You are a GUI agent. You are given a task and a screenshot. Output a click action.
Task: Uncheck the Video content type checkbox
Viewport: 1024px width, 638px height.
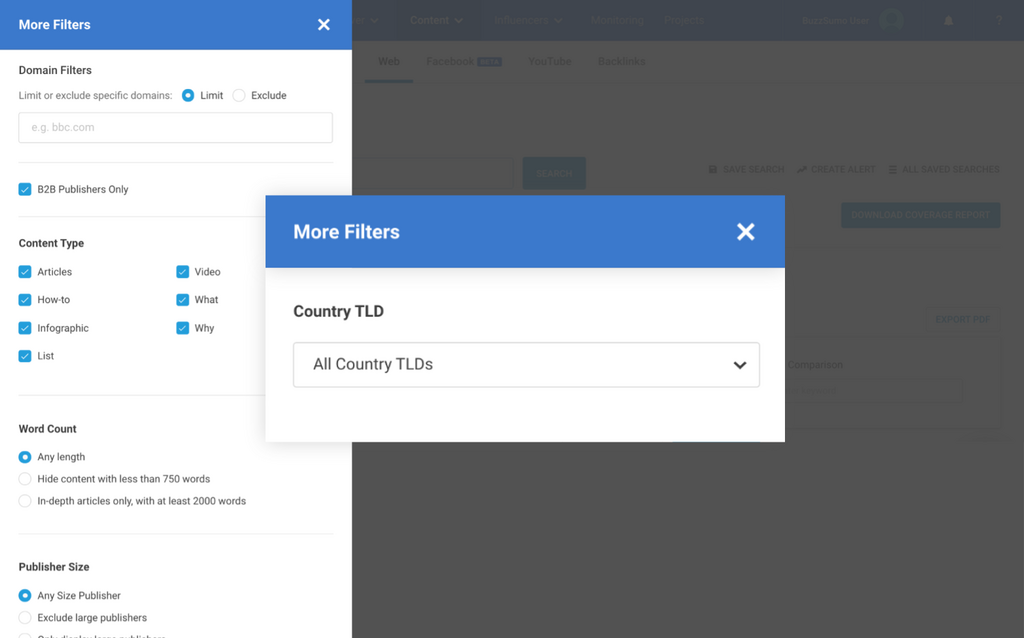coord(183,272)
